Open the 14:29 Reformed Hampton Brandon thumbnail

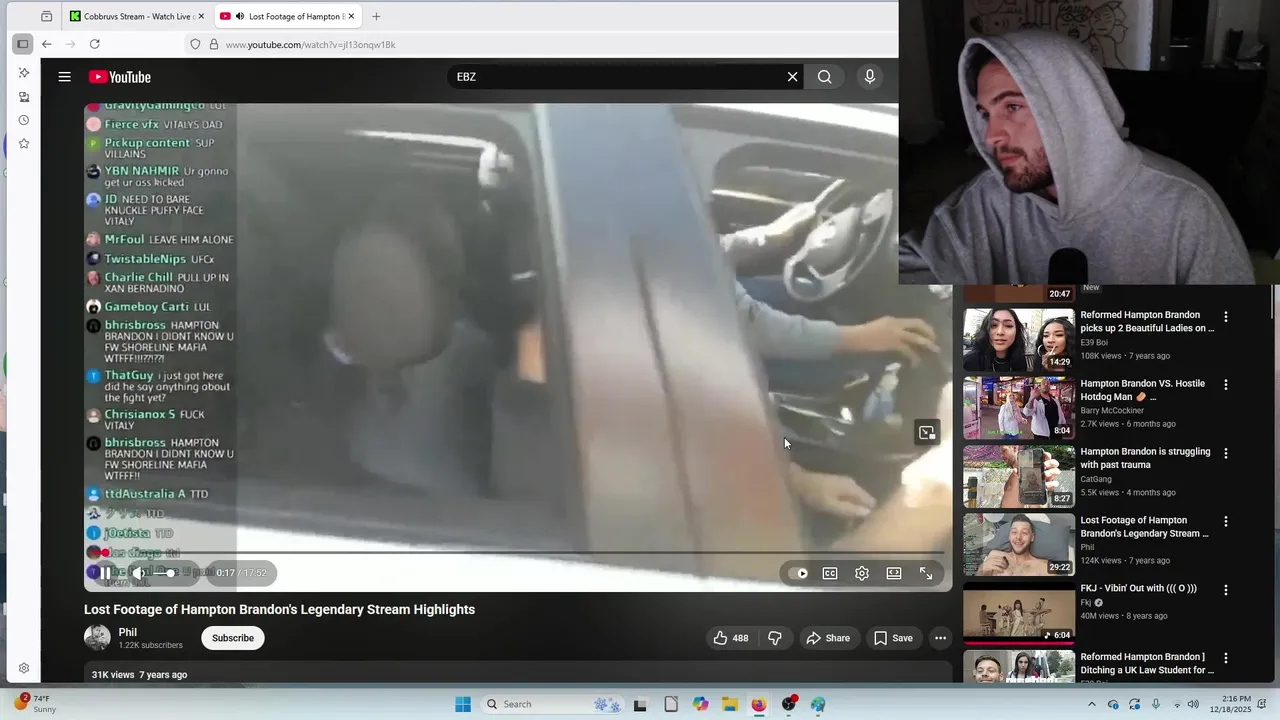pos(1019,339)
